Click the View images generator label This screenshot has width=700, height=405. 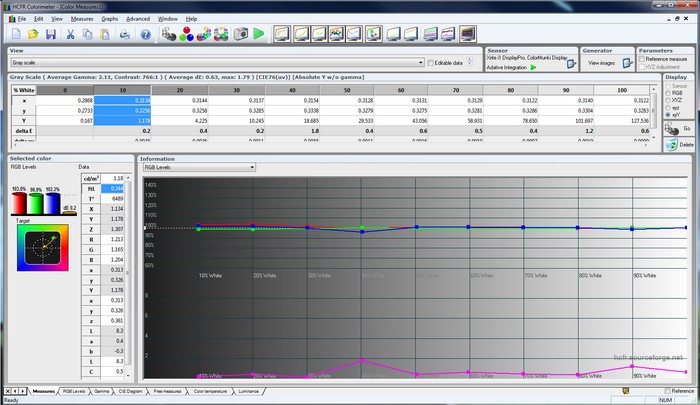(x=601, y=63)
